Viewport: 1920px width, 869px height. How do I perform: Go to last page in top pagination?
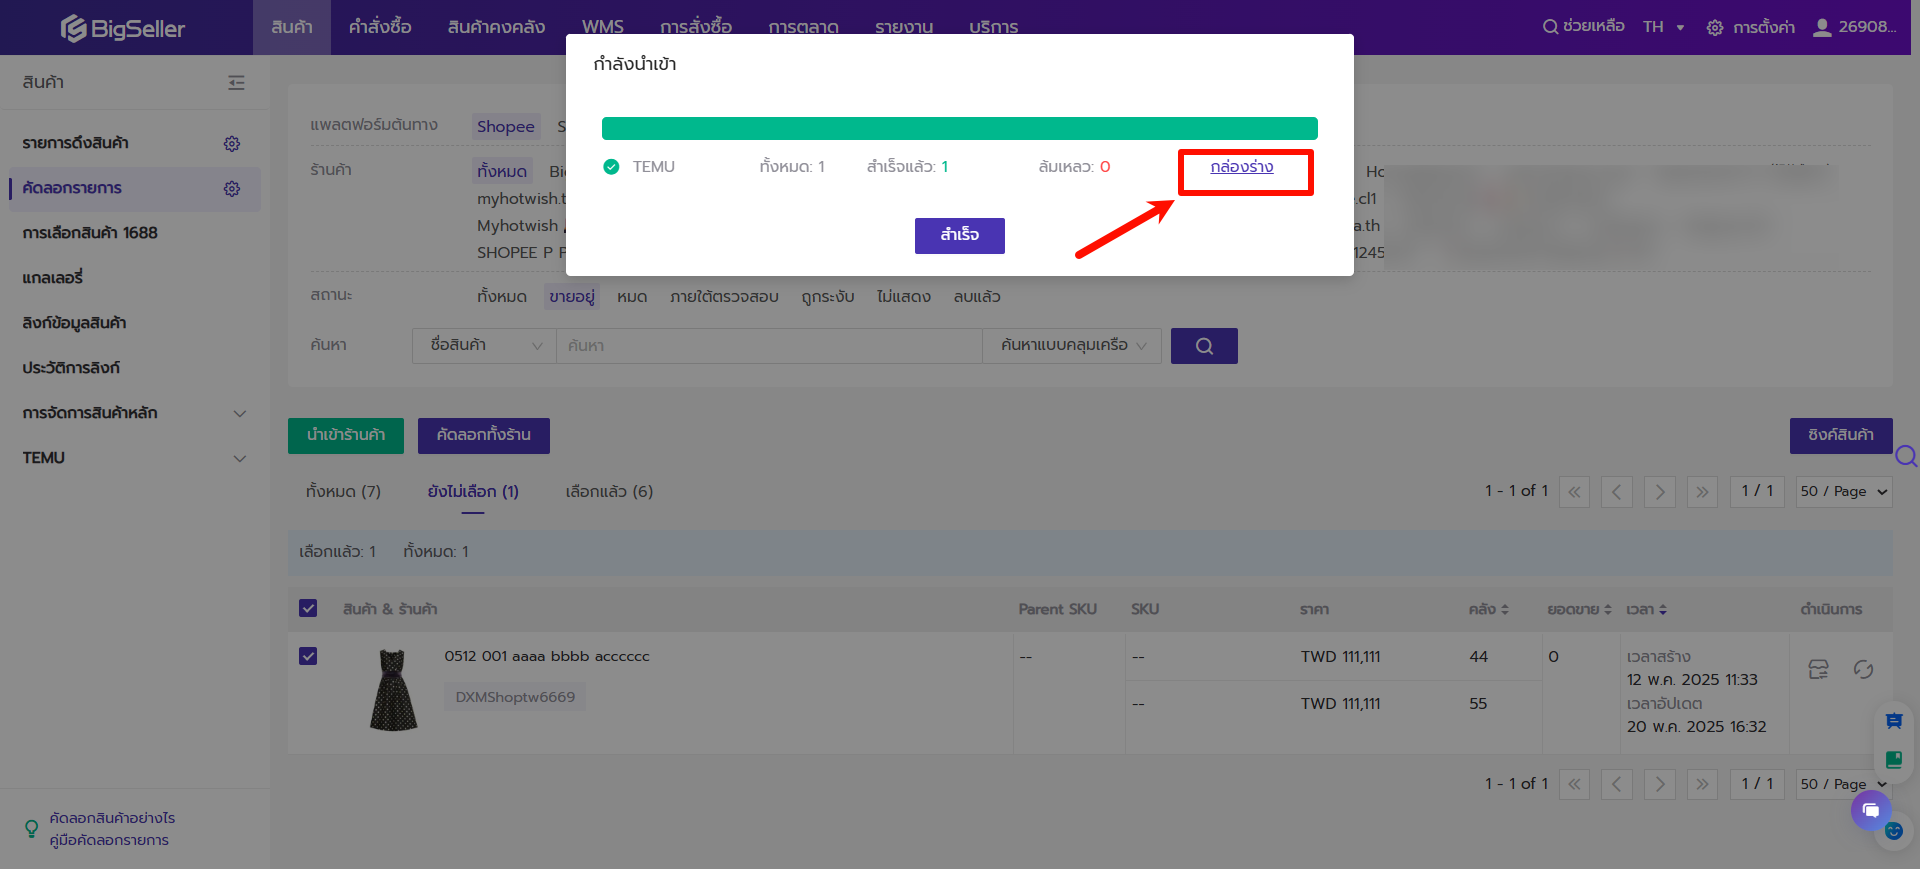[x=1703, y=492]
